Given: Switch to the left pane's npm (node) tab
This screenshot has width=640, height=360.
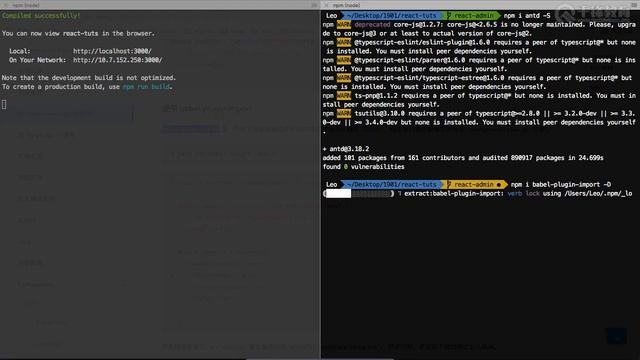Looking at the screenshot, I should (x=25, y=5).
